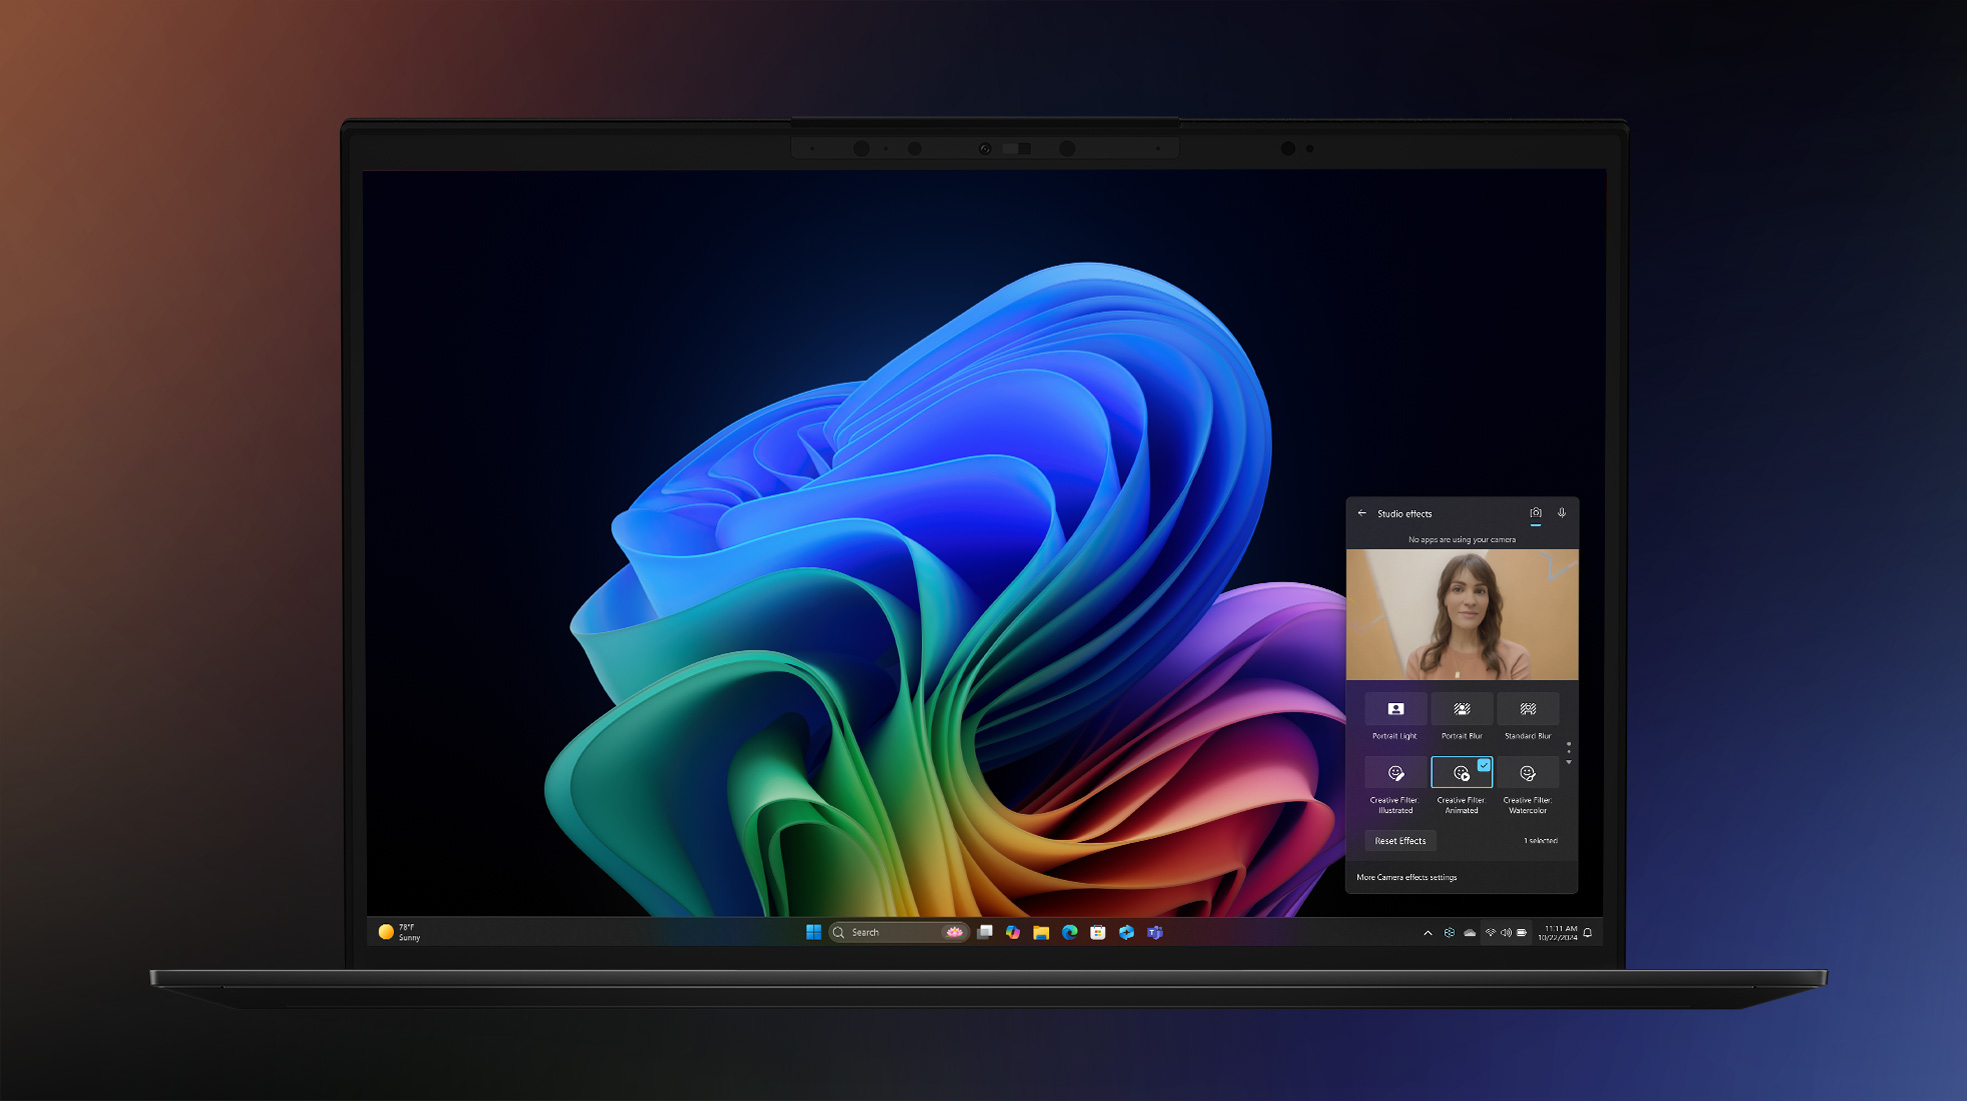Viewport: 1967px width, 1101px height.
Task: Click the camera preview thumbnail
Action: 1461,614
